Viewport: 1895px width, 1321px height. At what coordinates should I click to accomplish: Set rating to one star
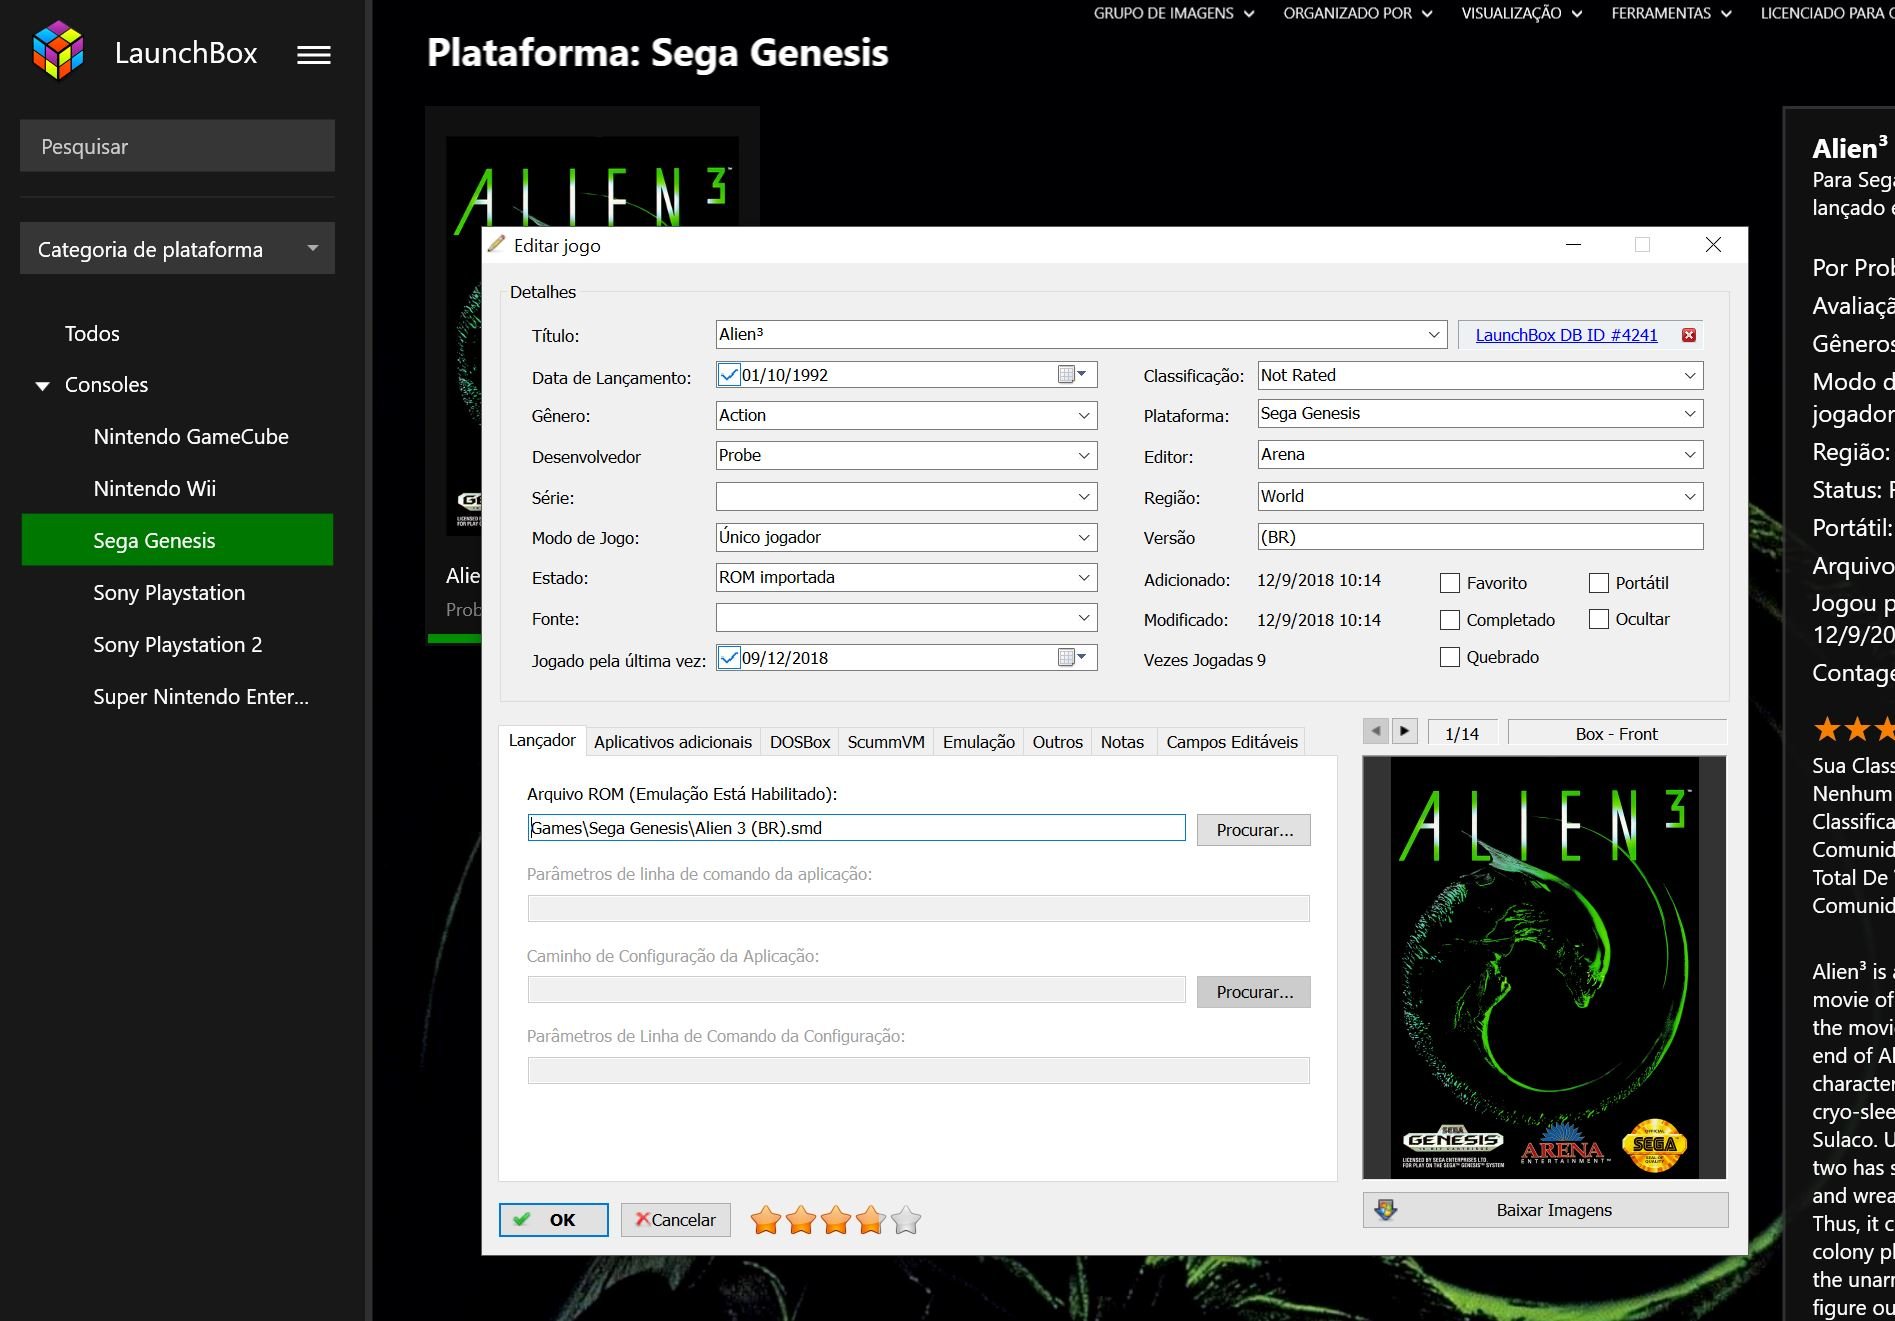coord(766,1220)
